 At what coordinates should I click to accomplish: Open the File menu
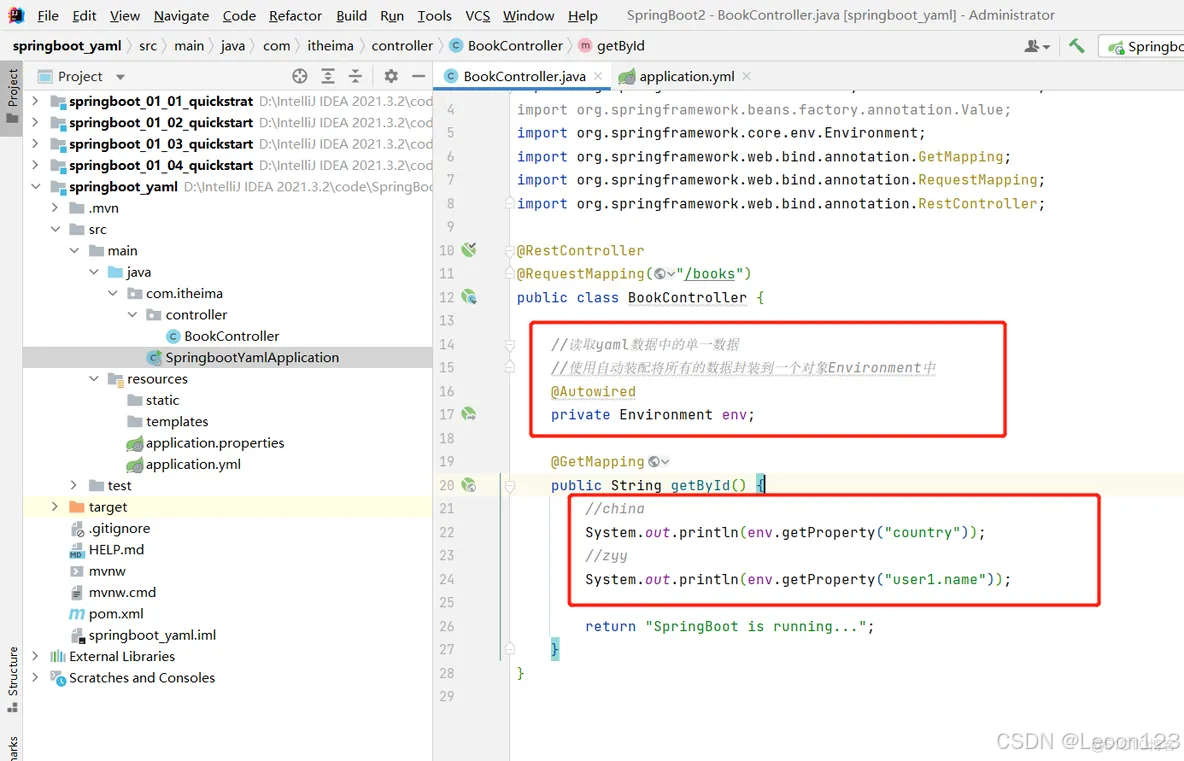pos(48,16)
